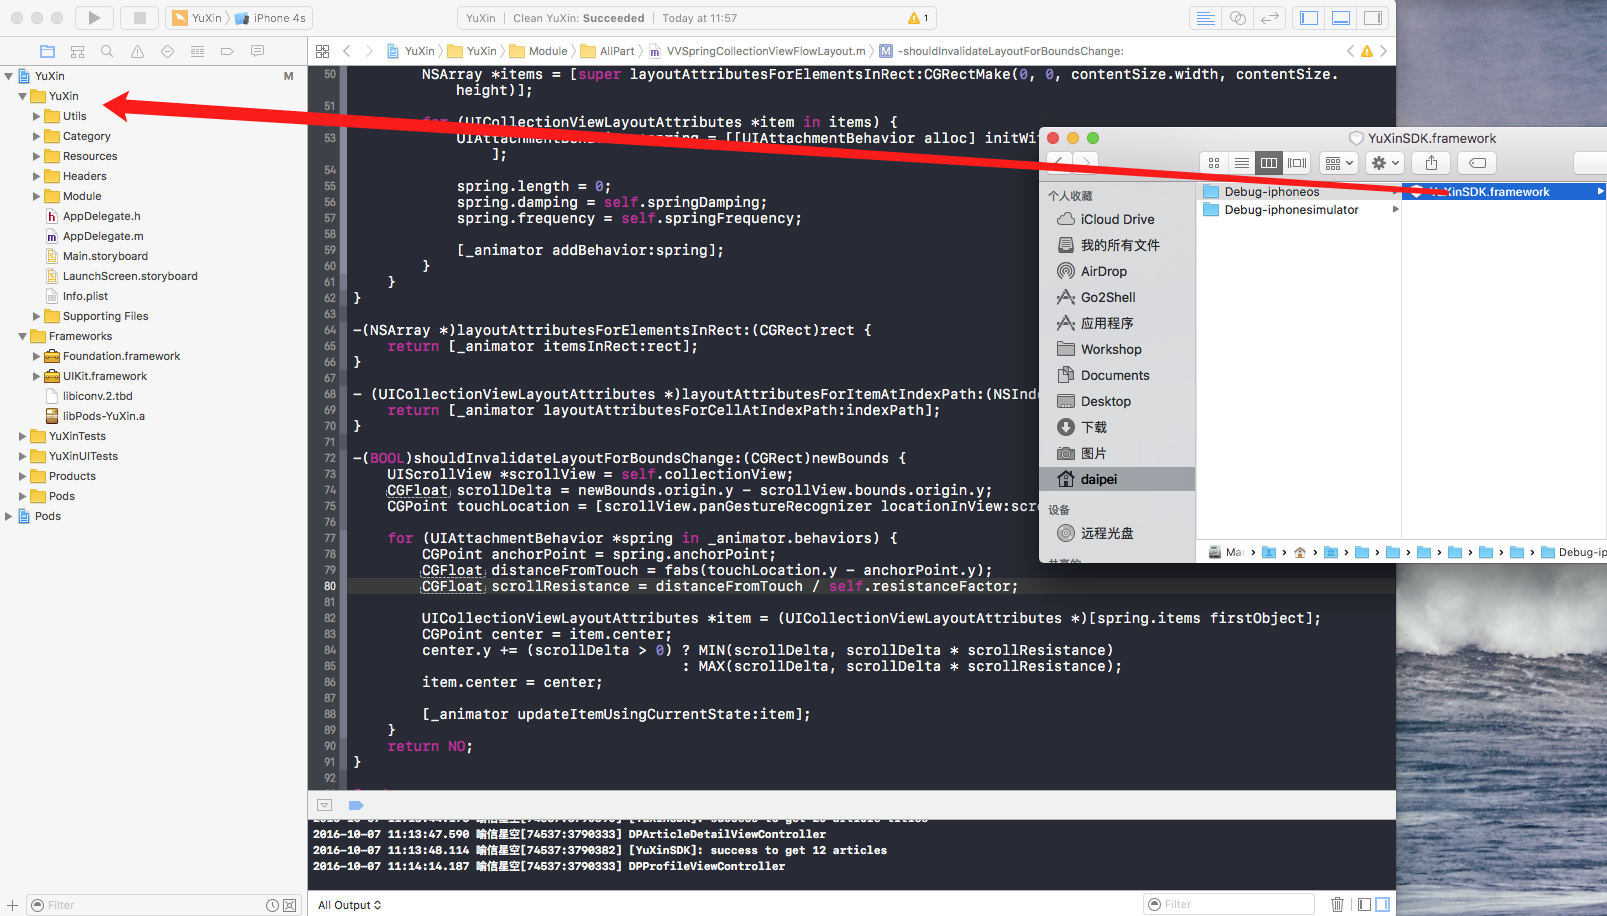This screenshot has width=1607, height=916.
Task: Open the shouldInvalidateLayoutForBoundsChange method menu
Action: click(x=1001, y=51)
